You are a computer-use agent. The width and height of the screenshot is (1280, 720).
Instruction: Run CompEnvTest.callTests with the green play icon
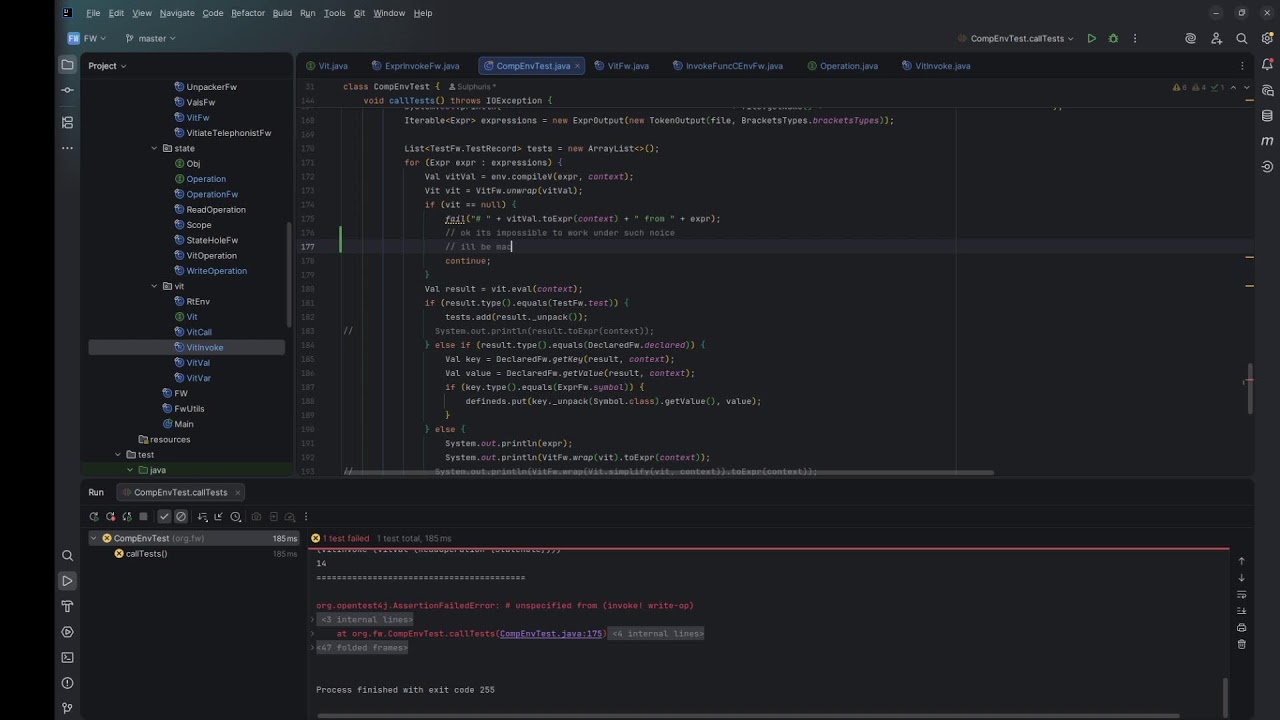point(1091,39)
